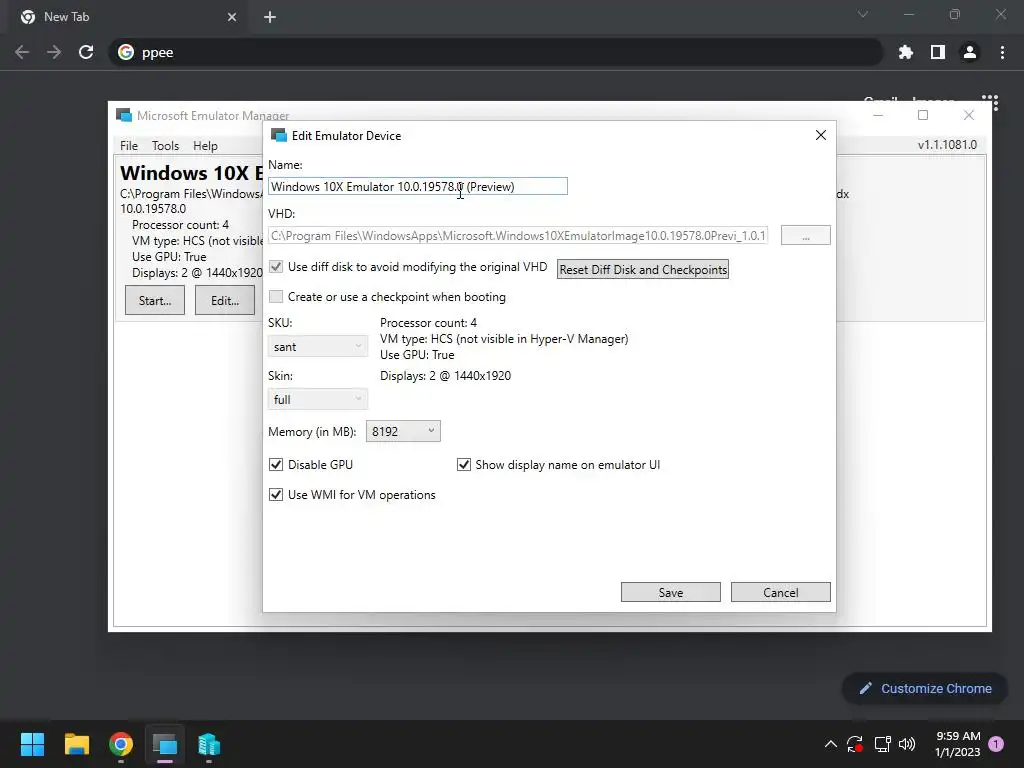This screenshot has width=1024, height=768.
Task: Click the emulator Name text field
Action: (x=417, y=186)
